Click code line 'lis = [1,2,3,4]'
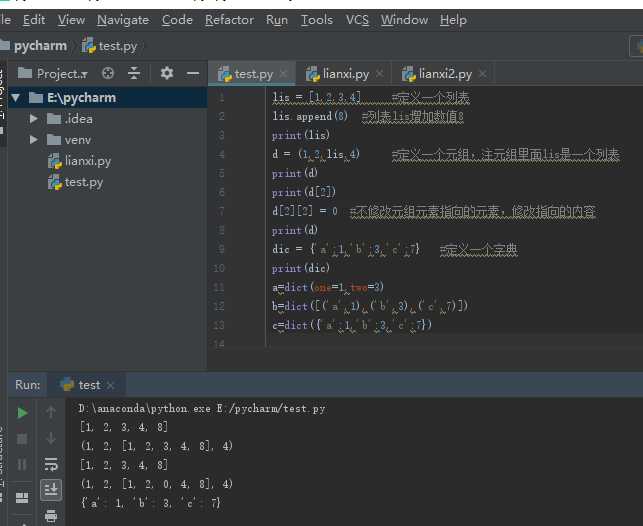The height and width of the screenshot is (526, 643). click(316, 98)
